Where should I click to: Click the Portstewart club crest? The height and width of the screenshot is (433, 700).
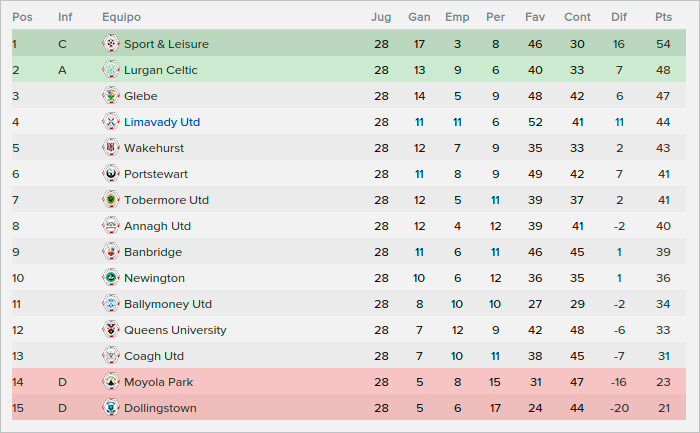(111, 174)
